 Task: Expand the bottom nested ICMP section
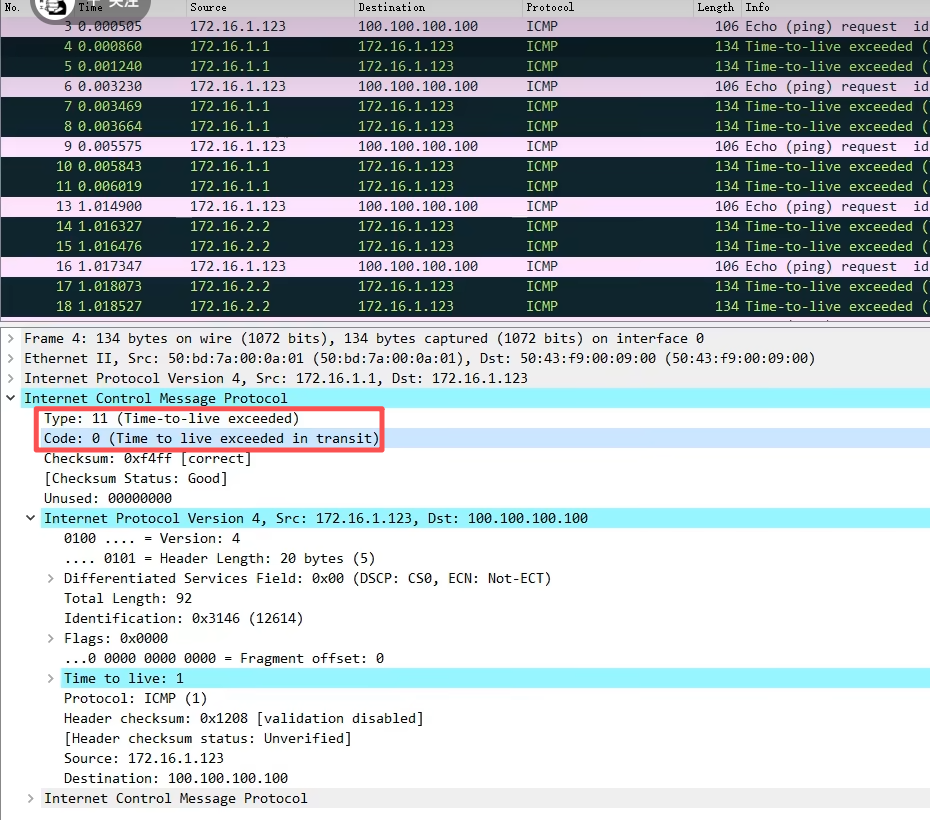(x=31, y=799)
